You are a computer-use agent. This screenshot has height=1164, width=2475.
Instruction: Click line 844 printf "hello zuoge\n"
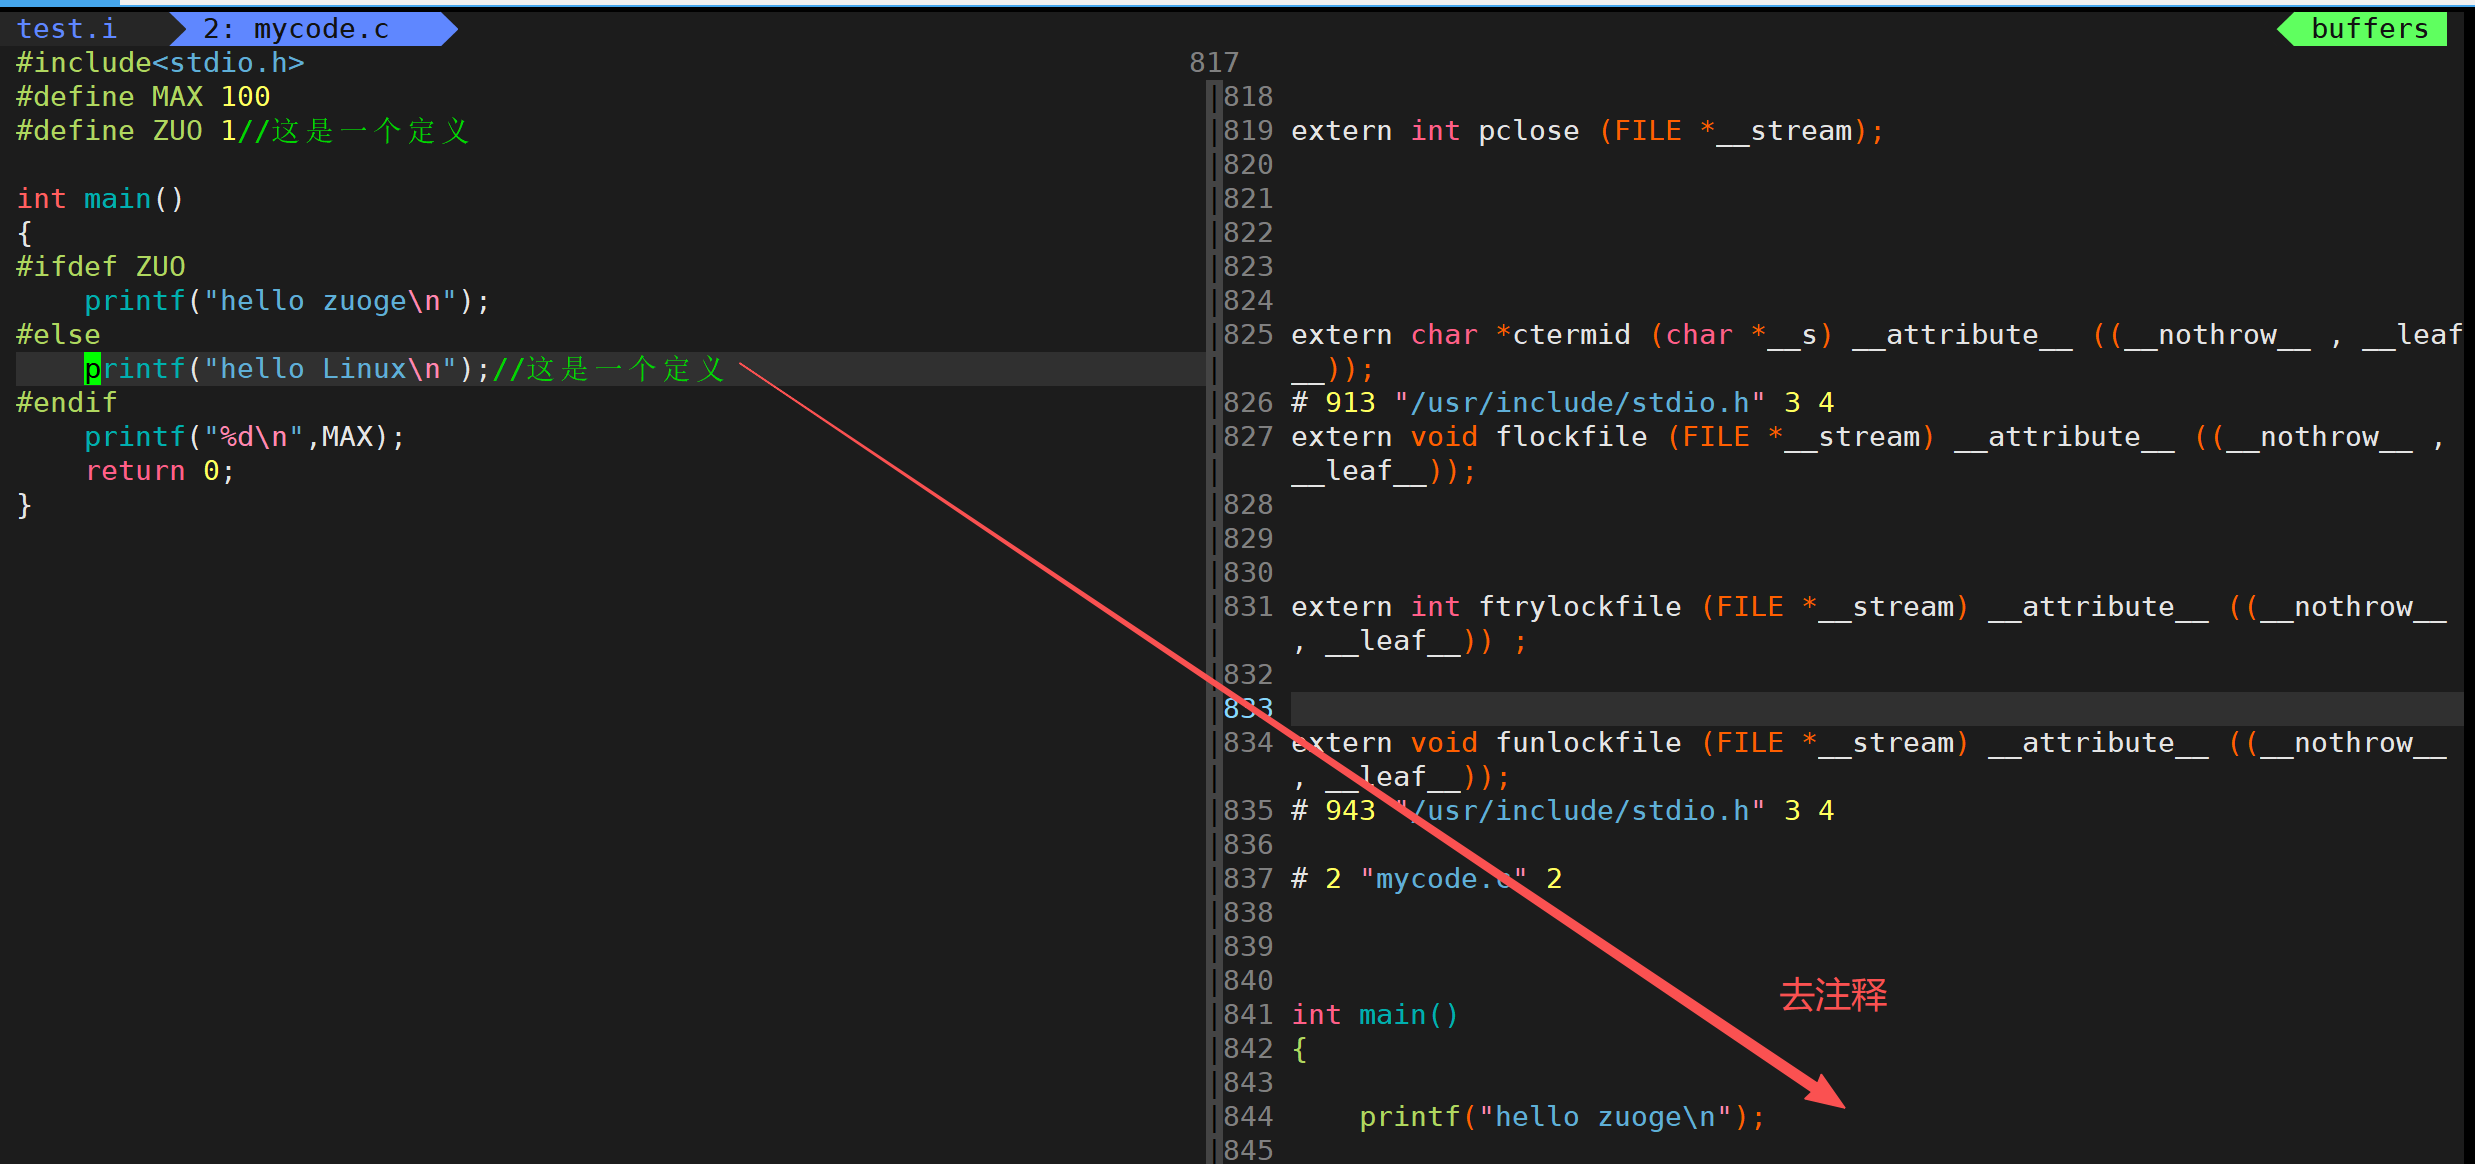[x=1562, y=1117]
